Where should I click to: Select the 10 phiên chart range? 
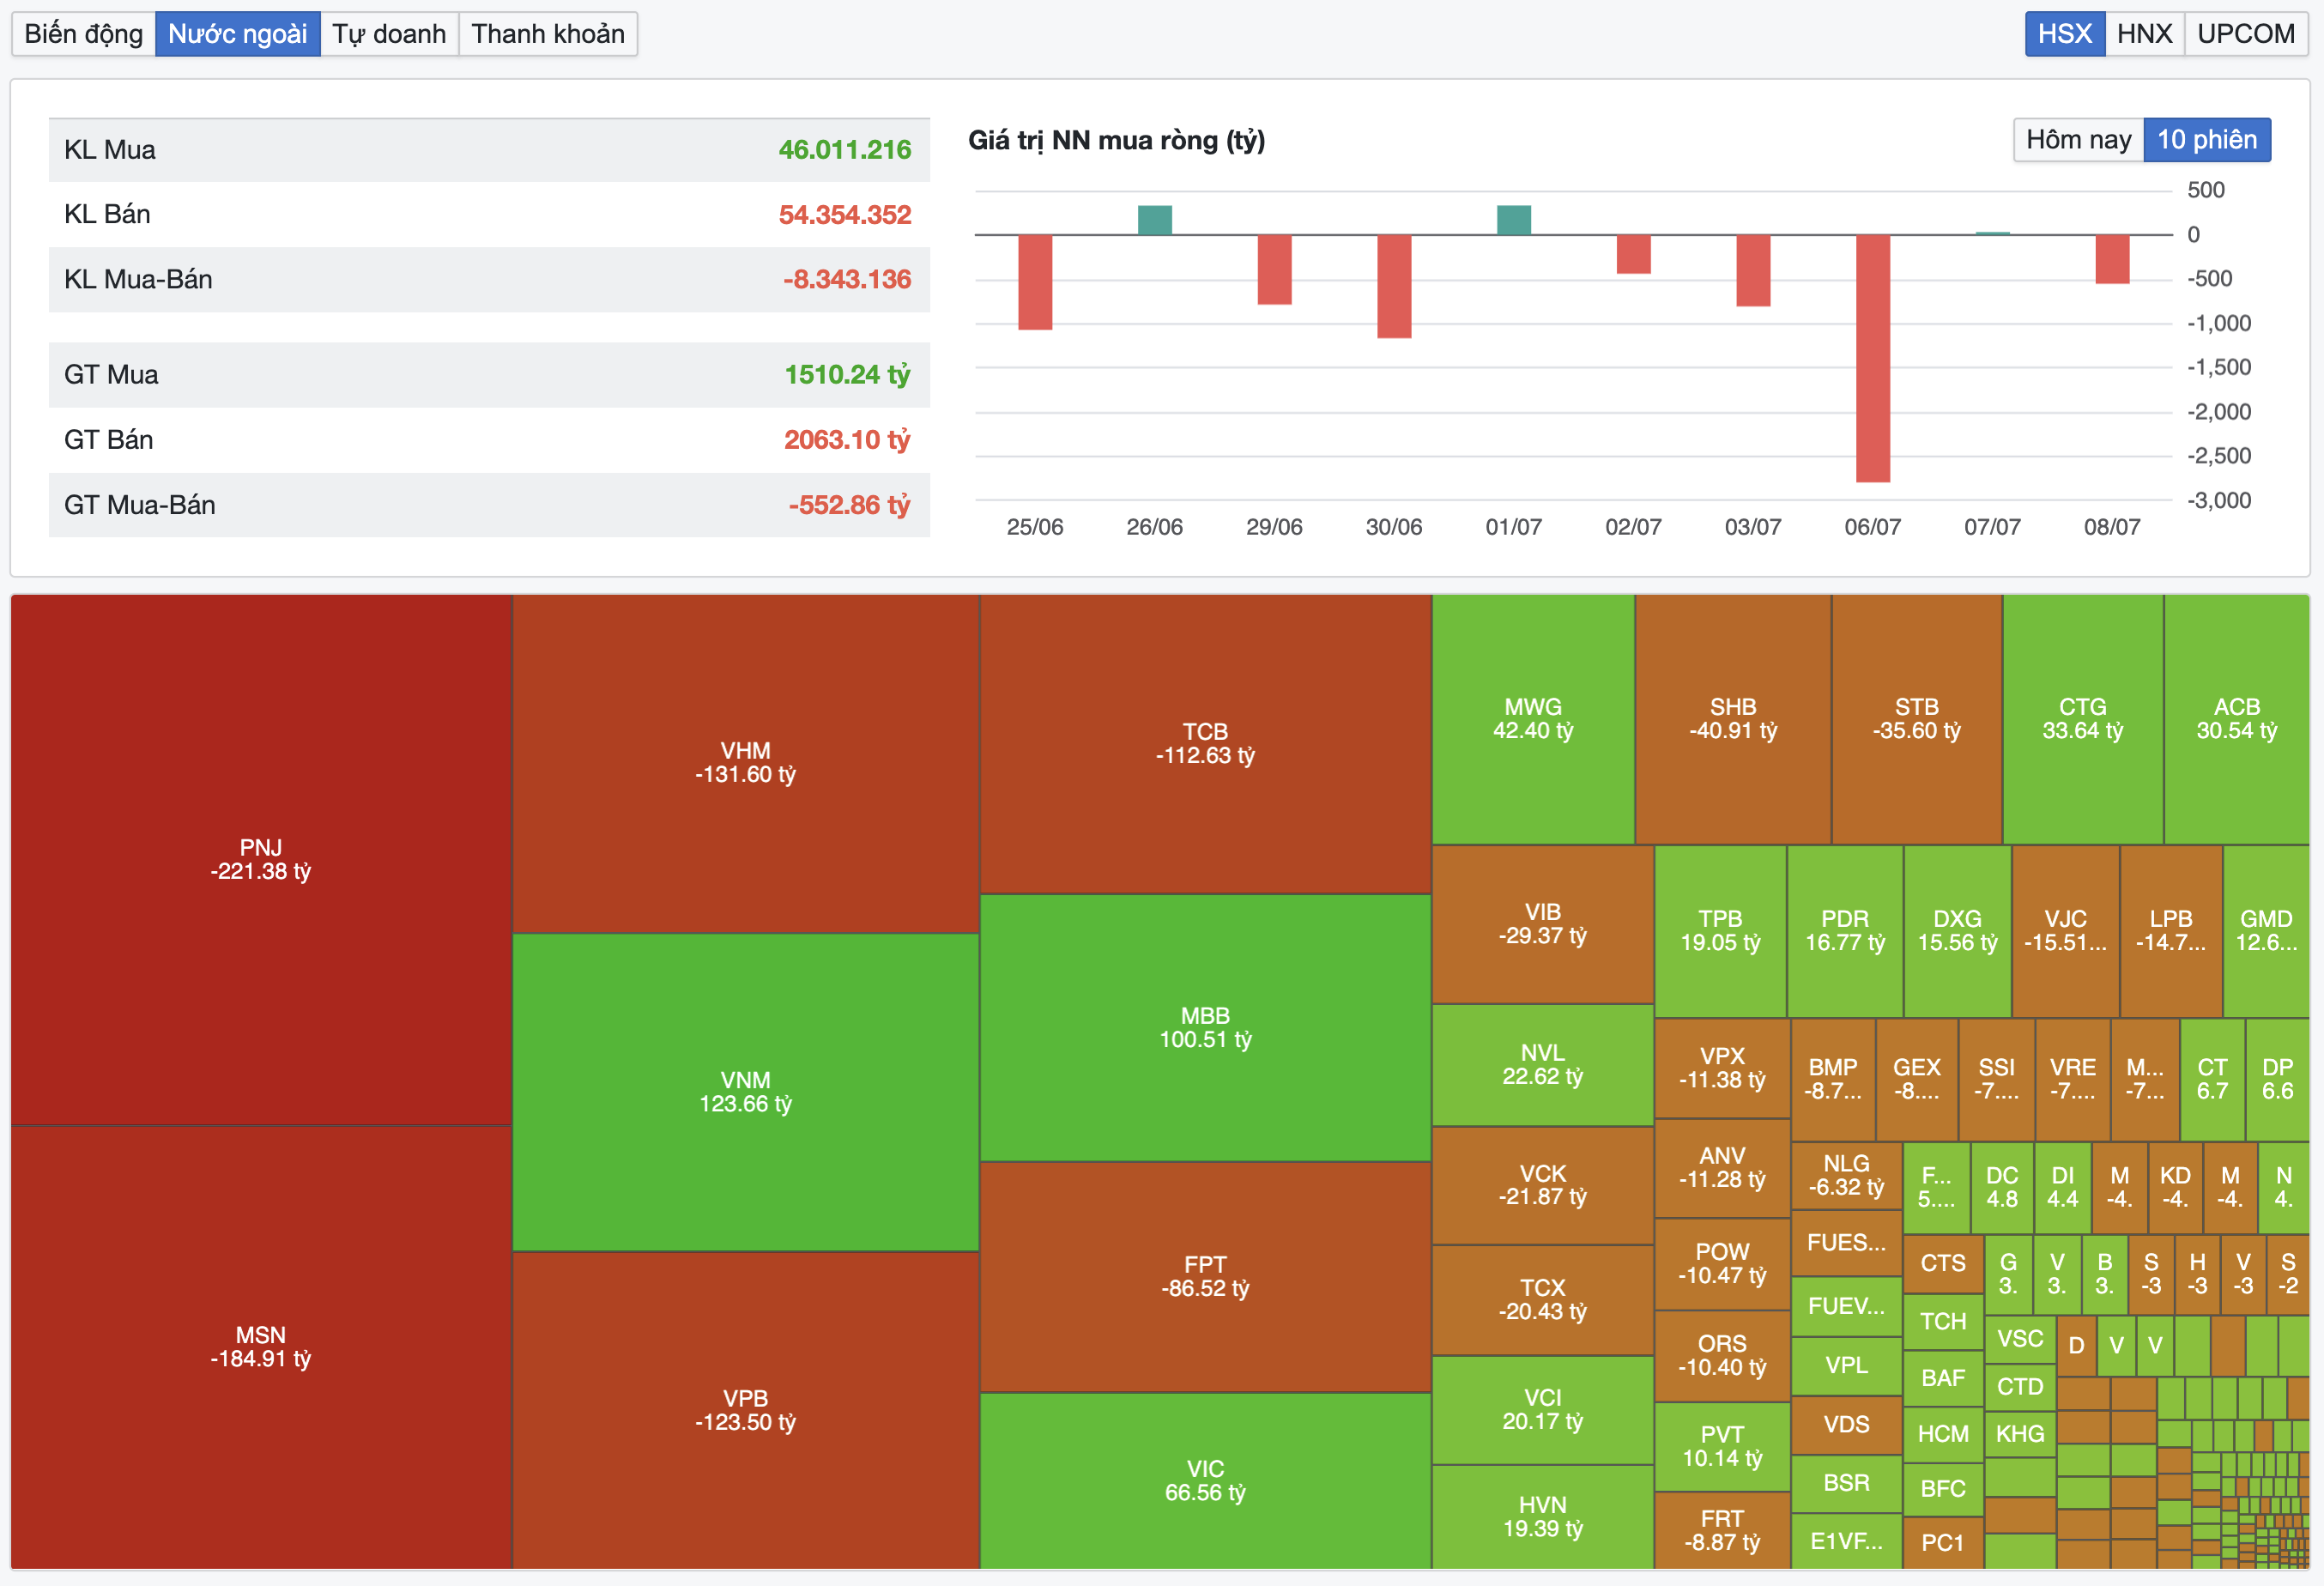point(2207,139)
